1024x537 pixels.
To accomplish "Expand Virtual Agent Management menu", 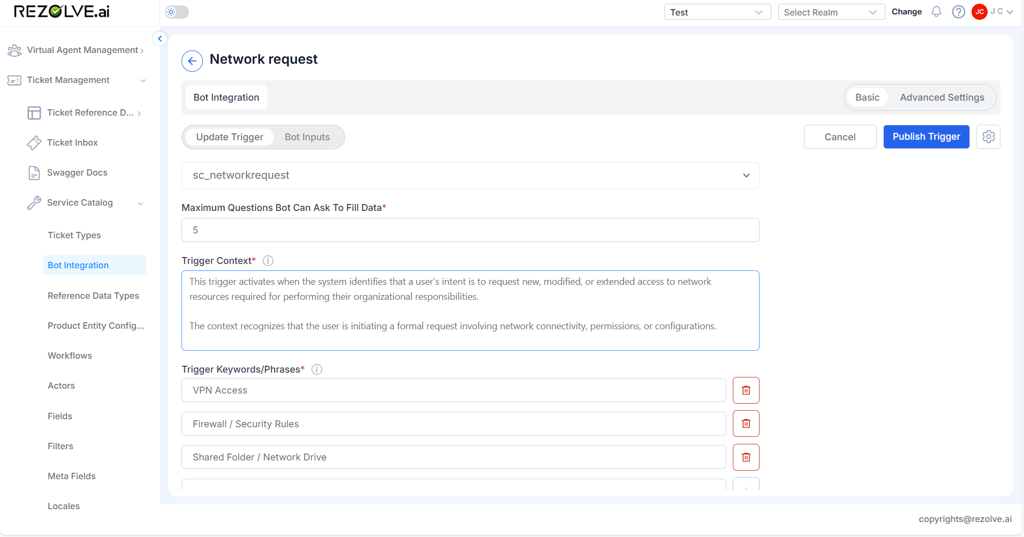I will pyautogui.click(x=142, y=51).
